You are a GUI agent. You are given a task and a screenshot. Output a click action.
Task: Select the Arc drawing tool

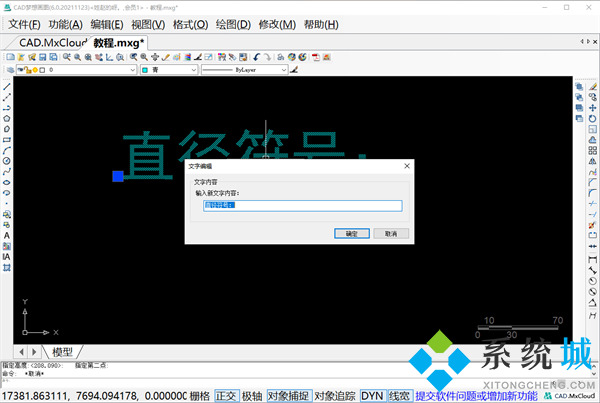7,150
